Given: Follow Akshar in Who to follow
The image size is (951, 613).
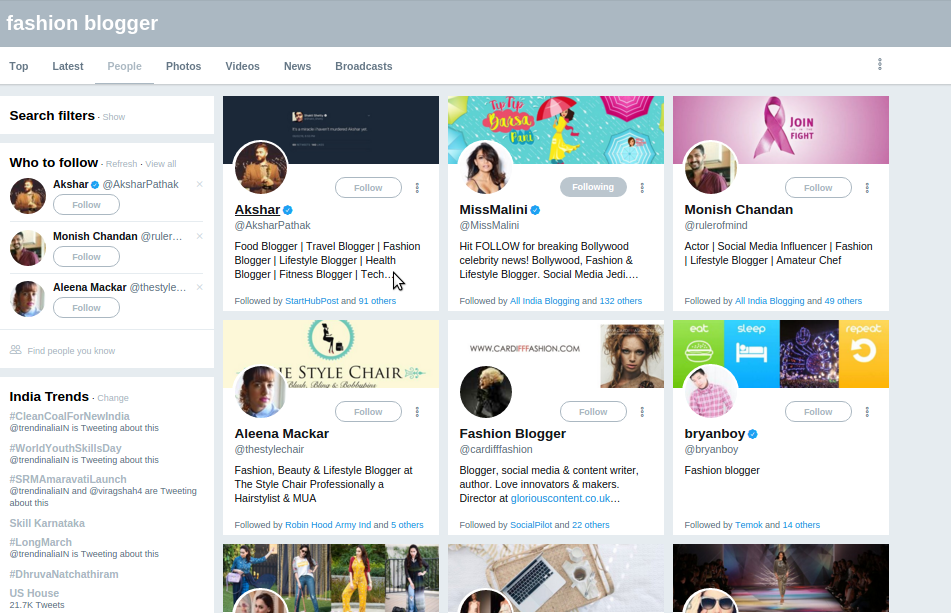Looking at the screenshot, I should tap(87, 205).
